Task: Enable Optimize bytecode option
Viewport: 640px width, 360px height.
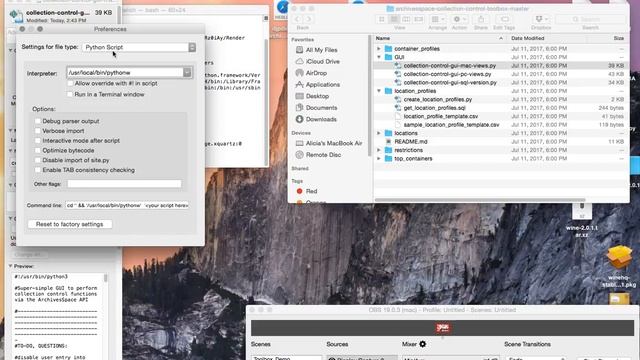Action: [38, 151]
